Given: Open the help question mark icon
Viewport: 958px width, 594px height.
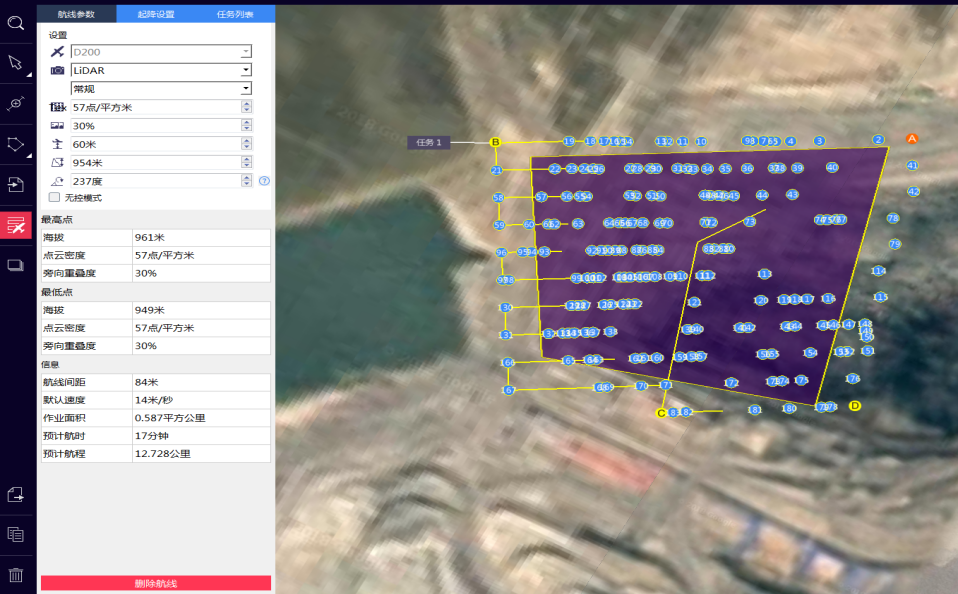Looking at the screenshot, I should (x=264, y=181).
